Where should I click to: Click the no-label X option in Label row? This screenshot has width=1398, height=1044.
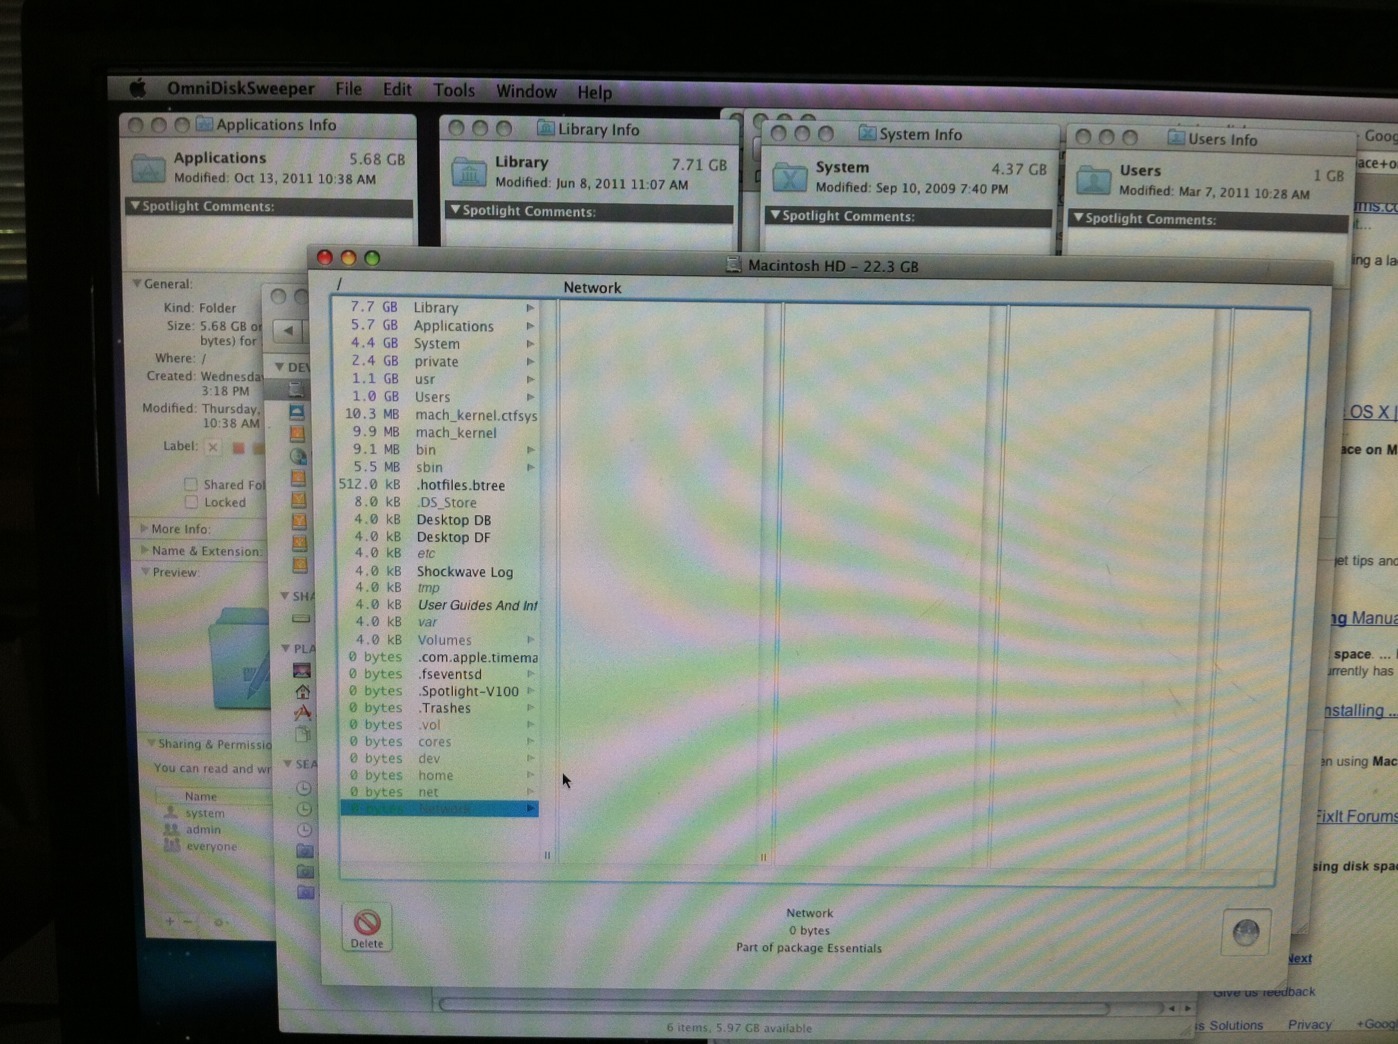(212, 447)
